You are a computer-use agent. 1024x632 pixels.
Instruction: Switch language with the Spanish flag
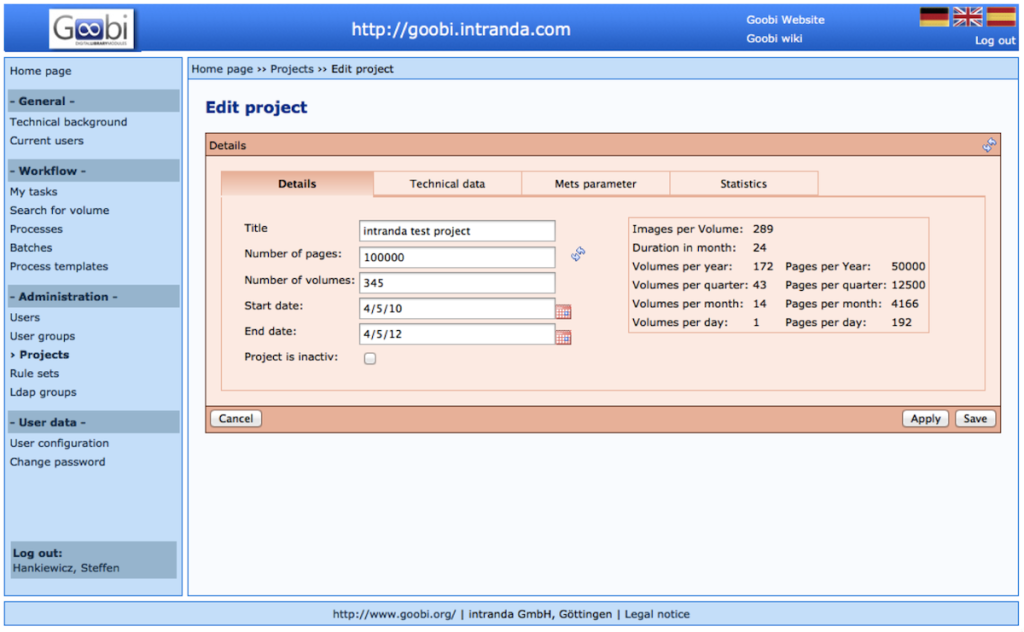pyautogui.click(x=1001, y=16)
